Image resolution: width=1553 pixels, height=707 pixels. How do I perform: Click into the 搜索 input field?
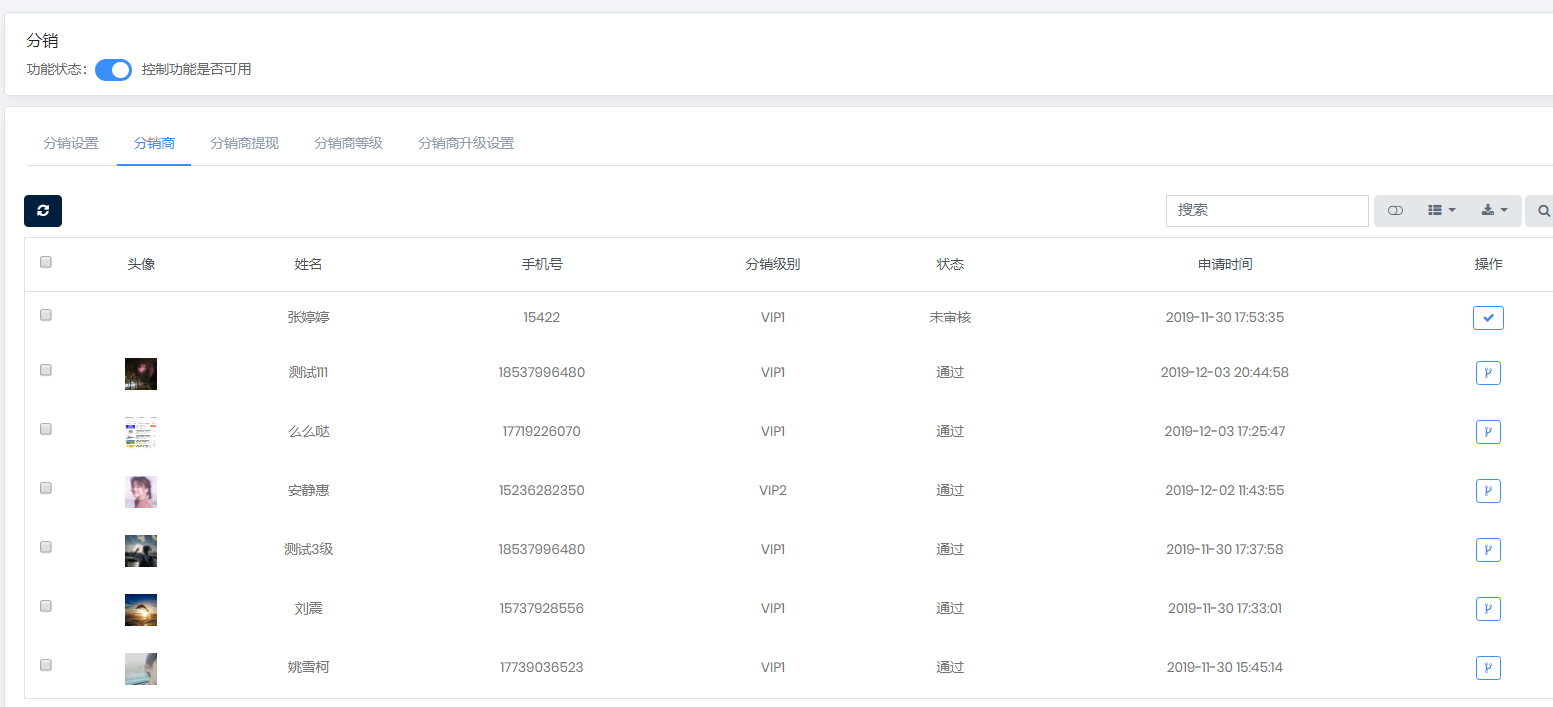[1266, 211]
